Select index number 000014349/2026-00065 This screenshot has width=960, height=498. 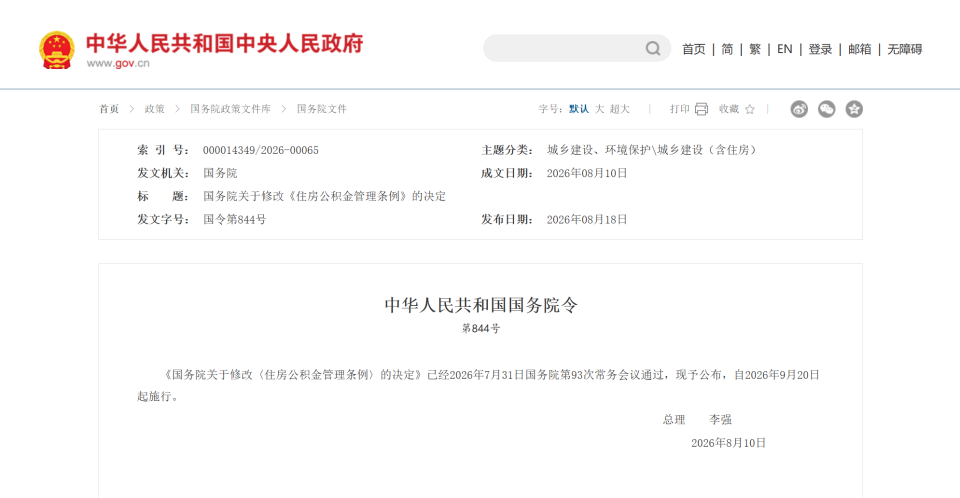tap(261, 150)
